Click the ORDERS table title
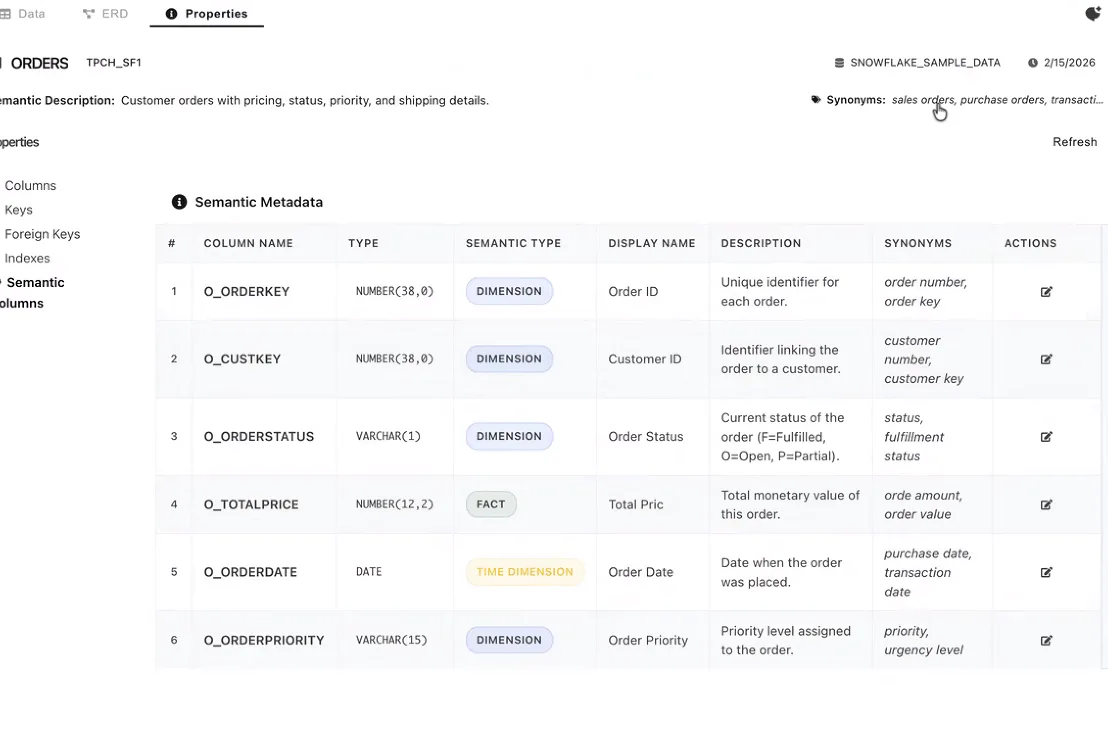 click(x=40, y=64)
